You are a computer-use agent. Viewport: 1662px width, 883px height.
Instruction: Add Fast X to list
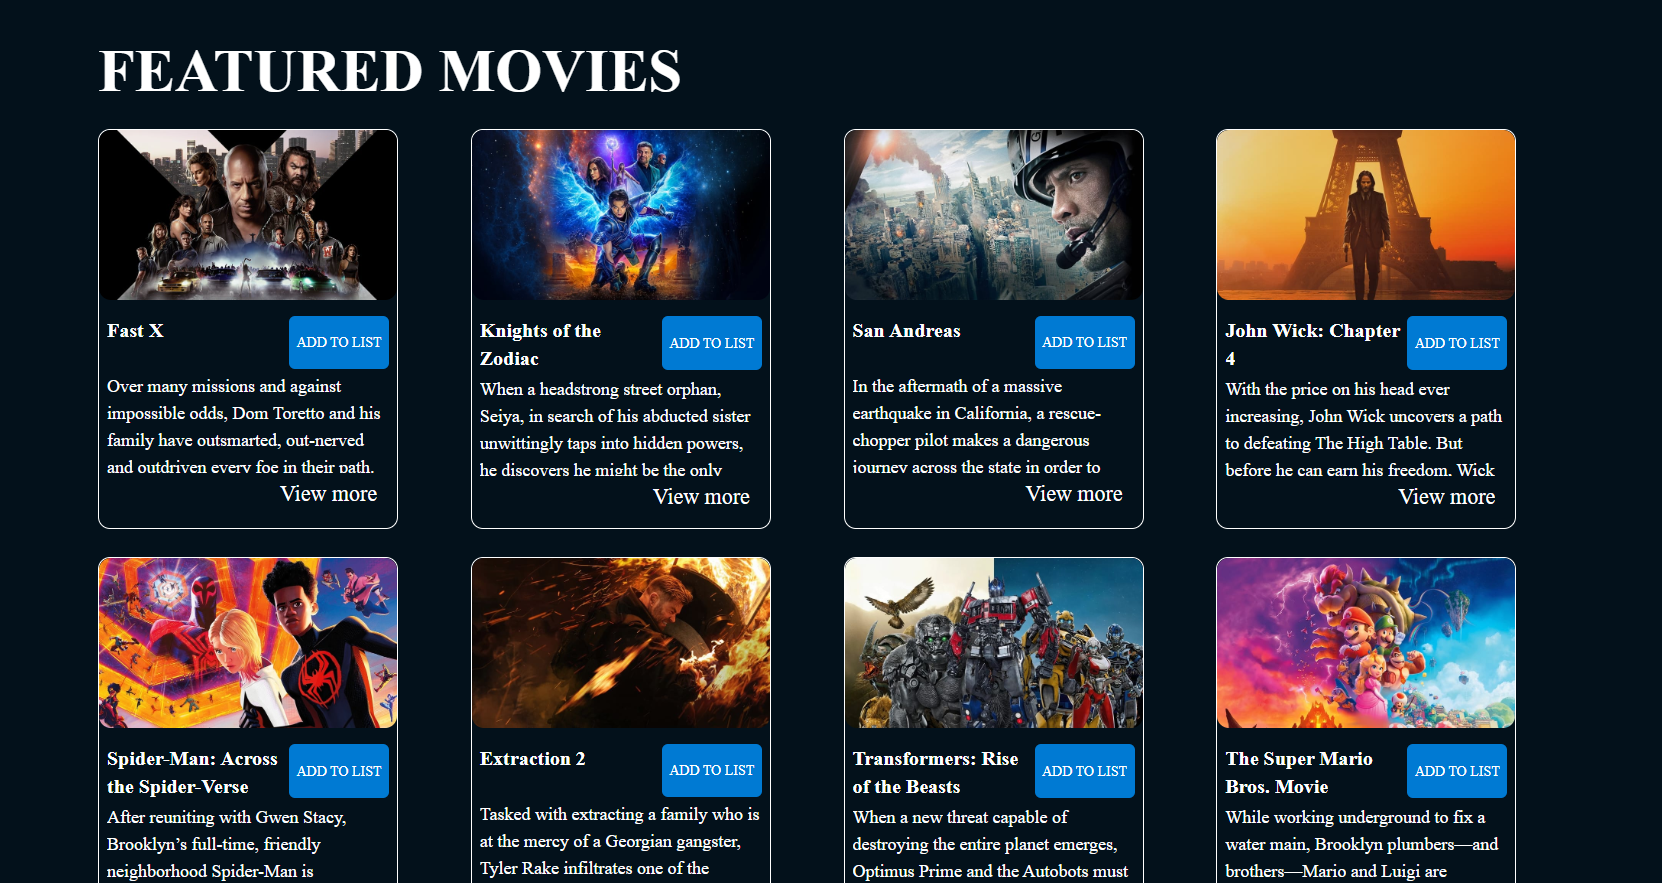pos(339,343)
